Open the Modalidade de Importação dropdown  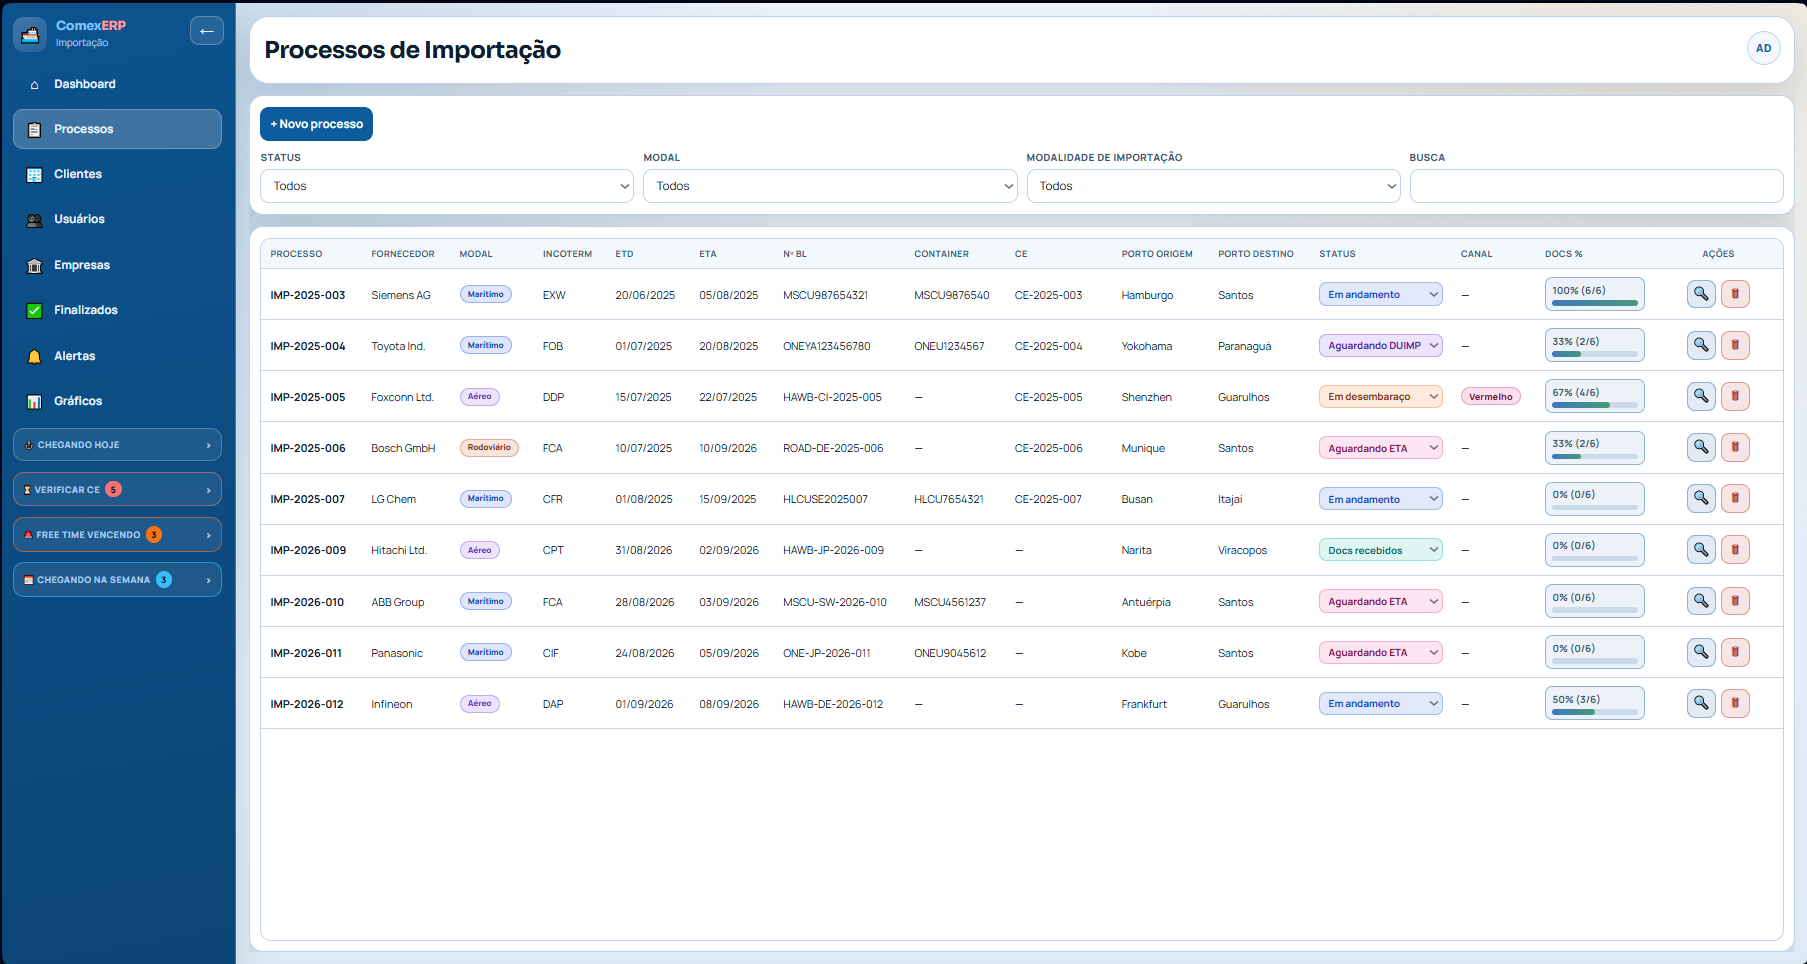[x=1213, y=186]
